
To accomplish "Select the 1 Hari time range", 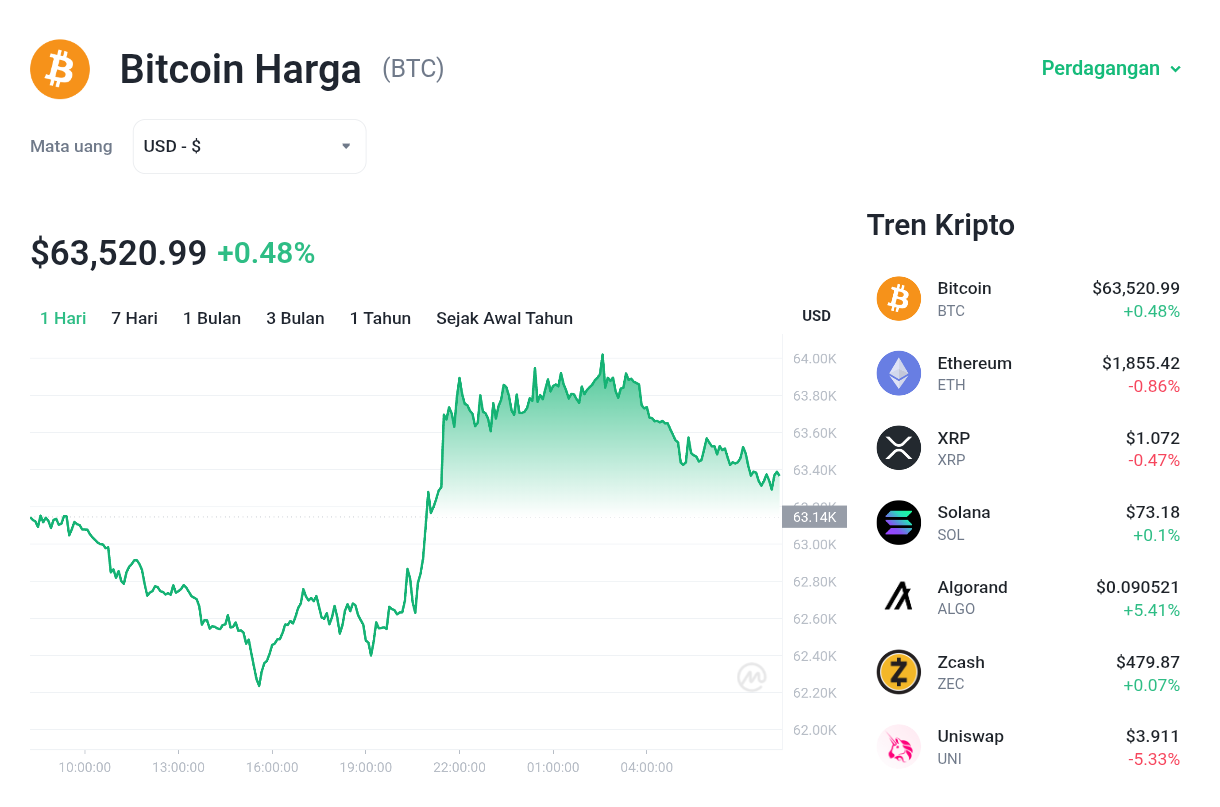I will pos(63,318).
